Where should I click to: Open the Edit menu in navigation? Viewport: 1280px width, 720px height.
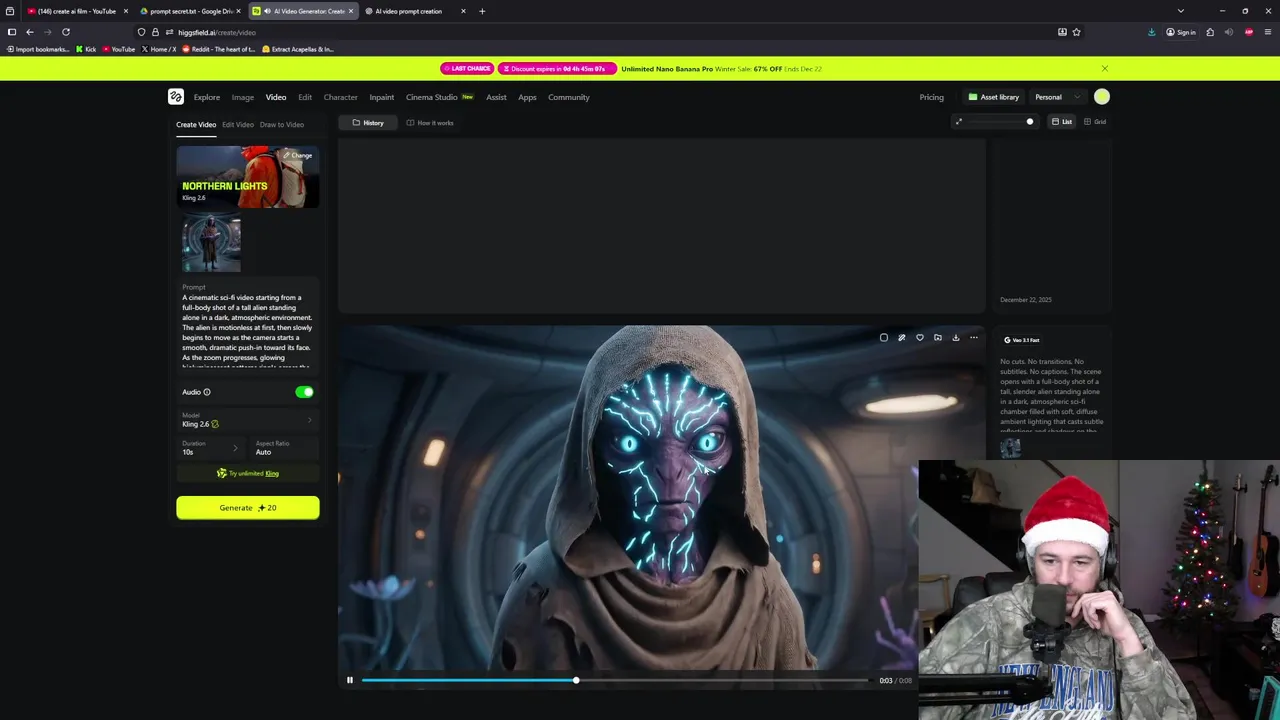coord(305,97)
